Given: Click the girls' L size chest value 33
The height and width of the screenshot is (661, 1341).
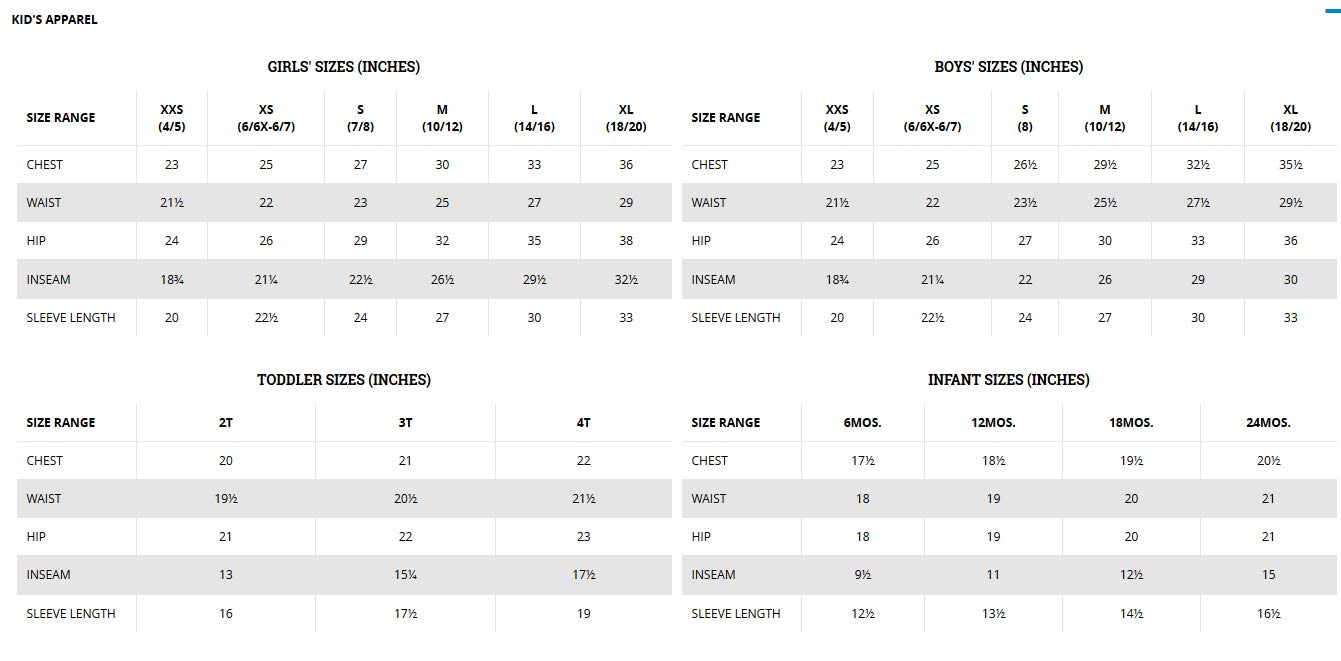Looking at the screenshot, I should pos(534,165).
